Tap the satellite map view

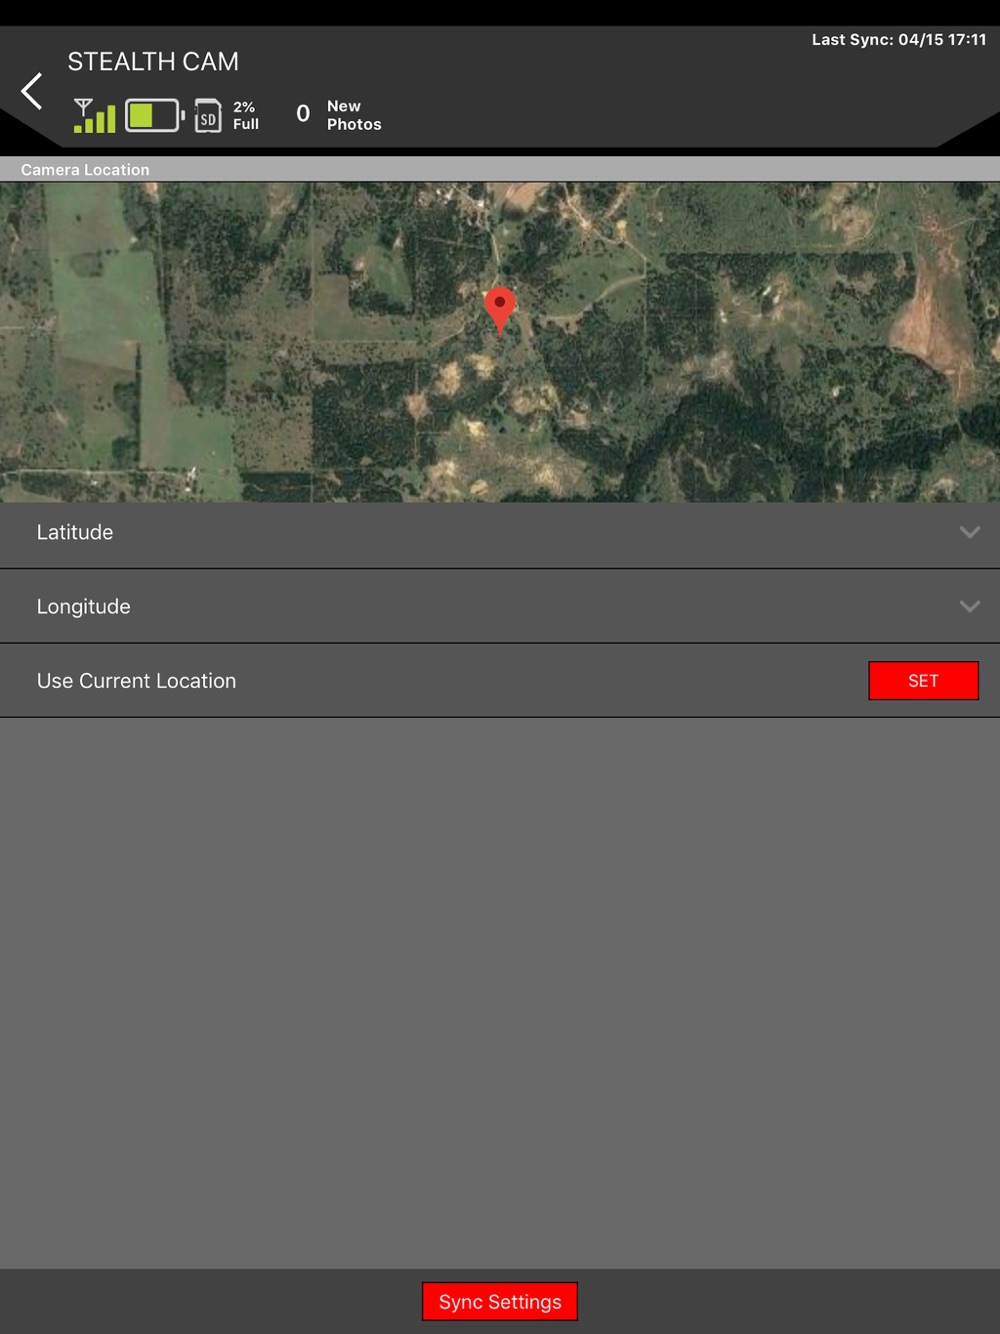[x=500, y=342]
